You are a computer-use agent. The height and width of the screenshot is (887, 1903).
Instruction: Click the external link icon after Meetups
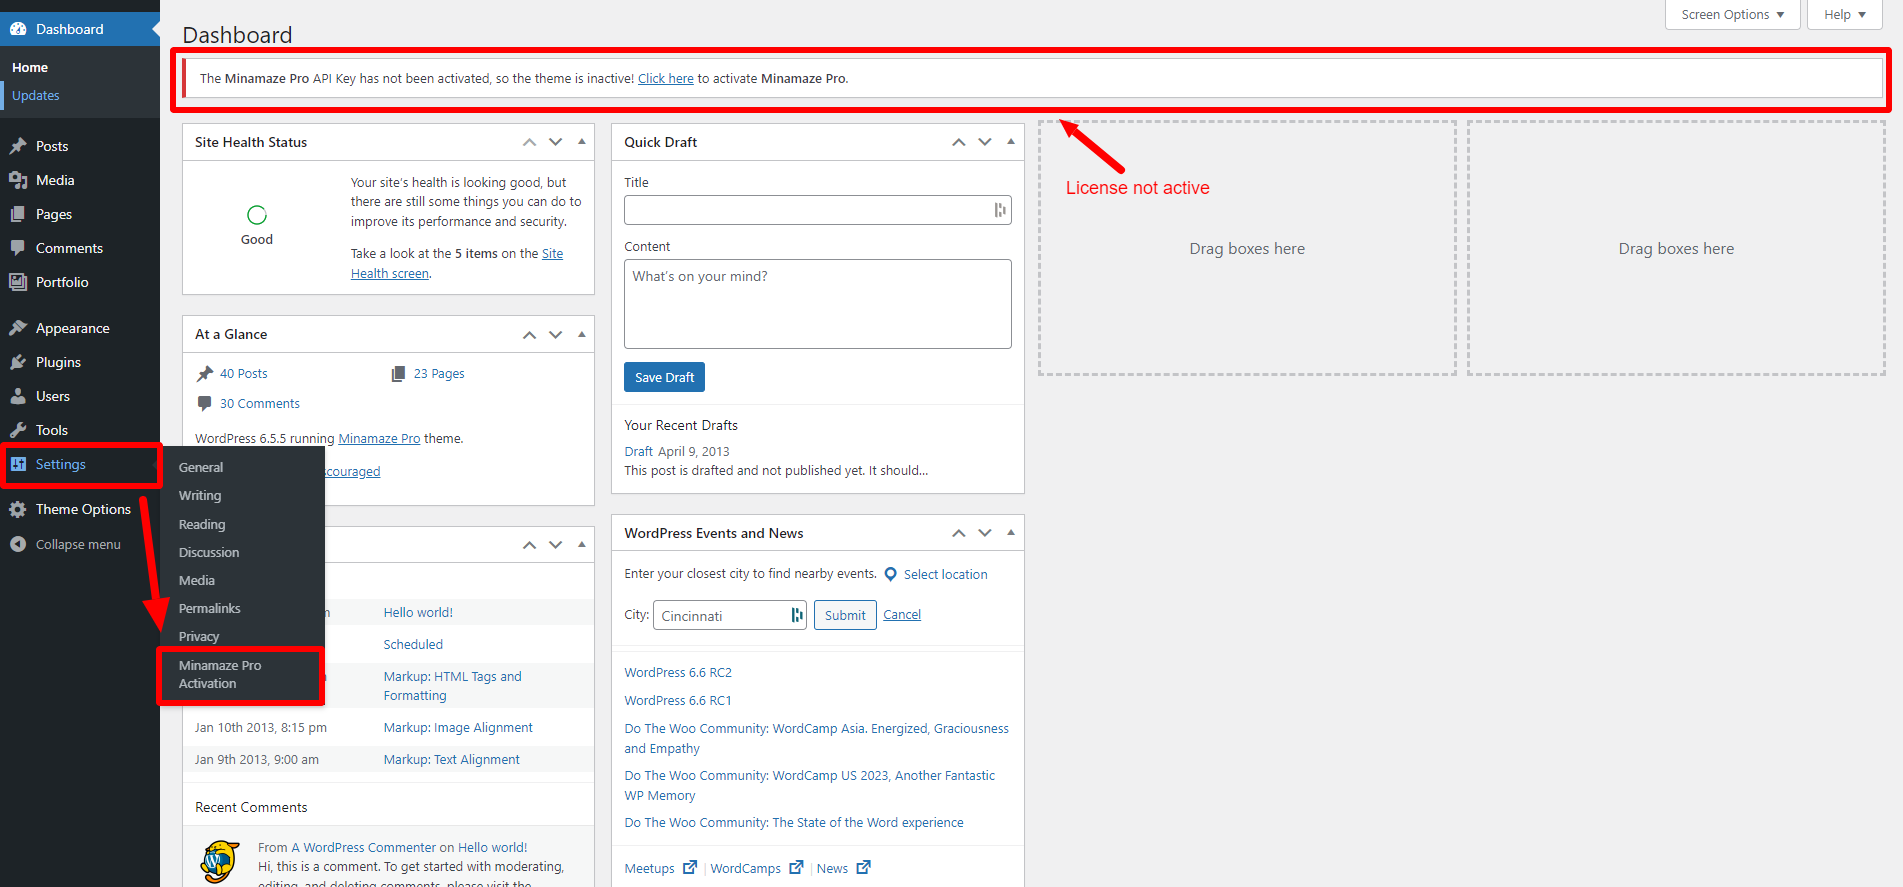coord(690,867)
